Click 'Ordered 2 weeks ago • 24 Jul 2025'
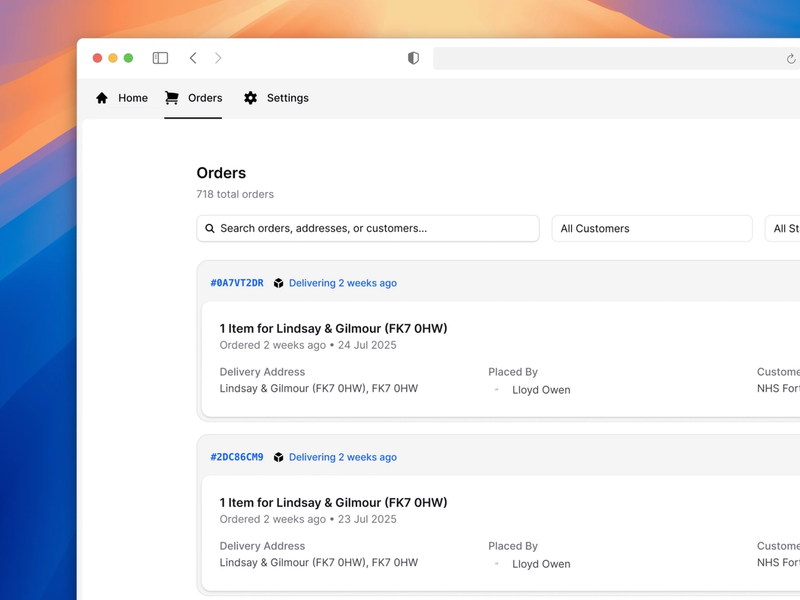The width and height of the screenshot is (800, 600). tap(308, 345)
